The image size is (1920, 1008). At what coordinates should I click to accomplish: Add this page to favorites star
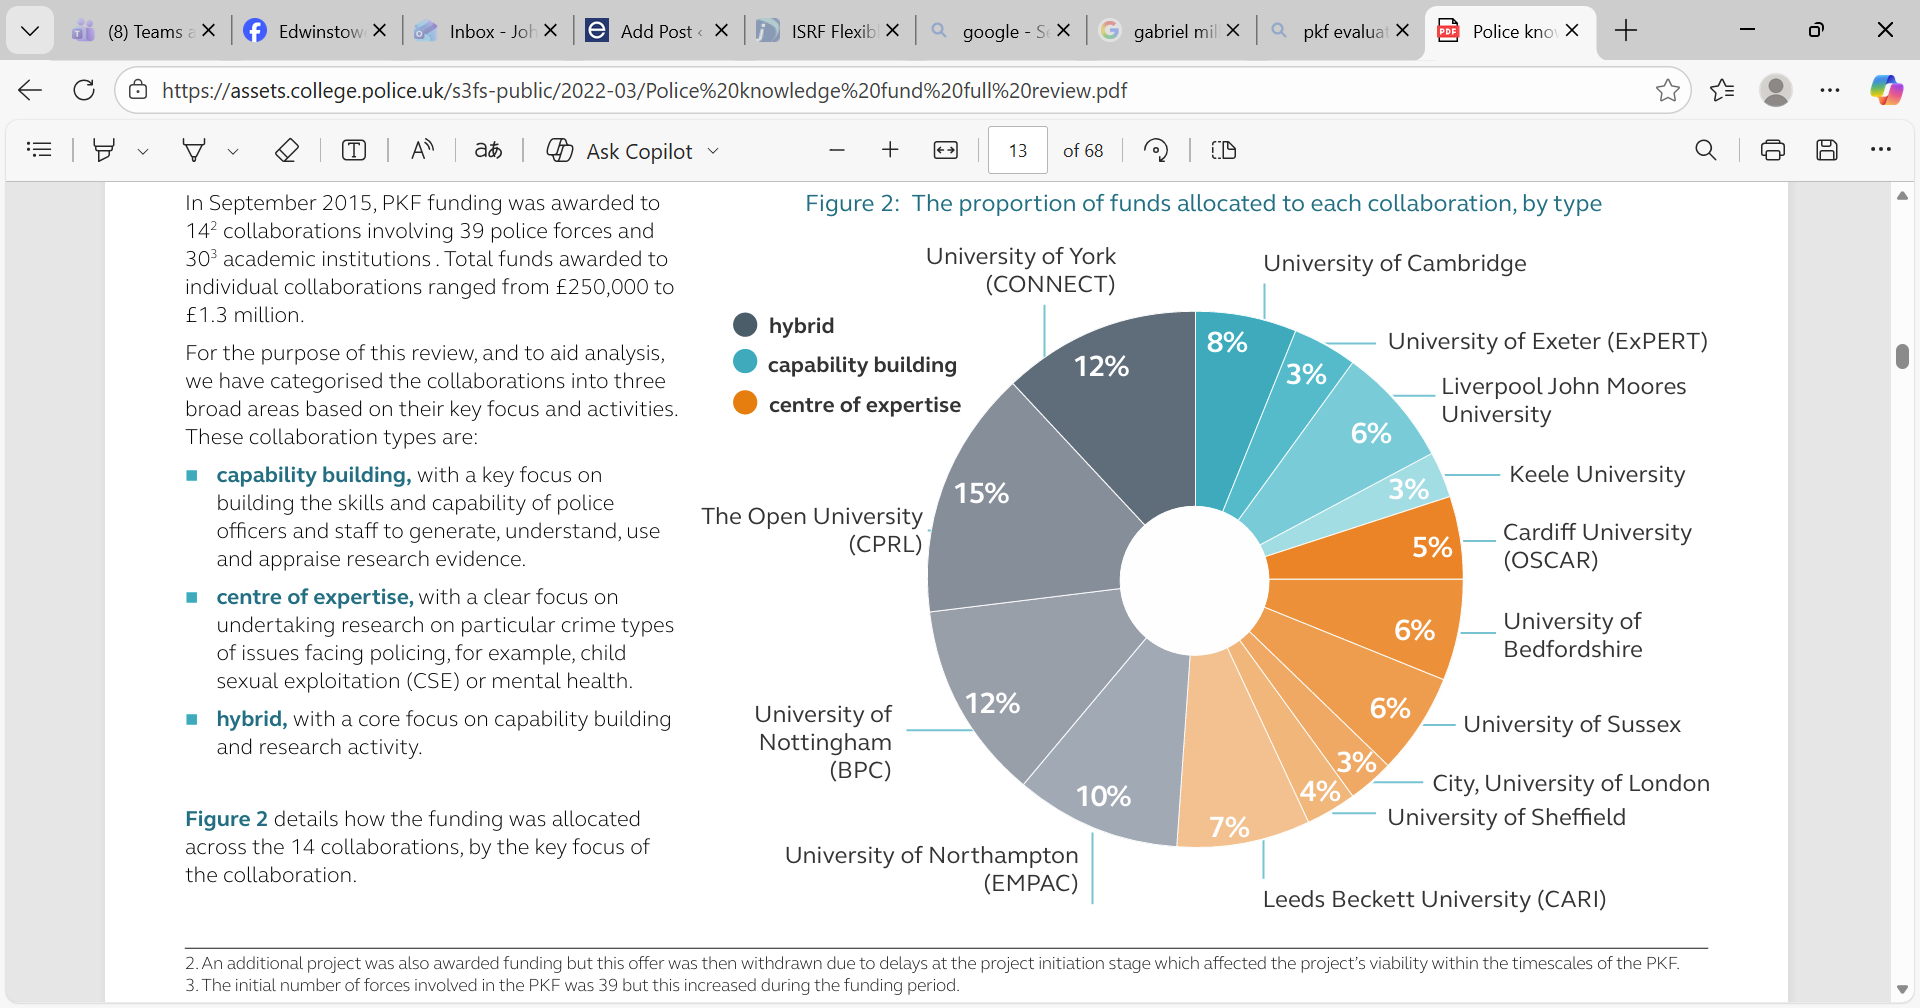pos(1667,90)
